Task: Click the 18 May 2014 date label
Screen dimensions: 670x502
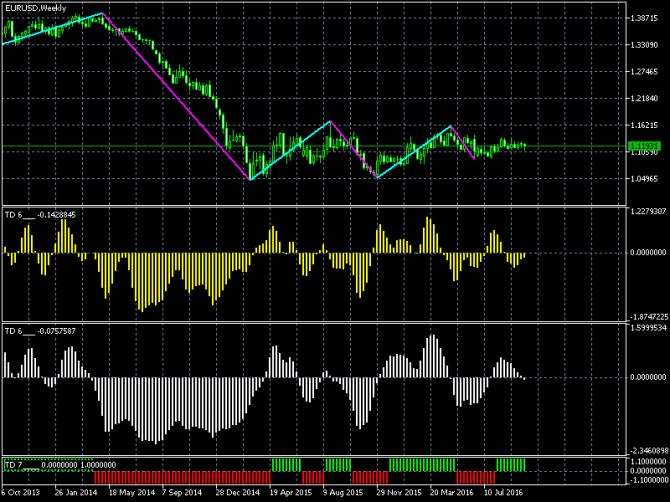Action: (x=132, y=493)
